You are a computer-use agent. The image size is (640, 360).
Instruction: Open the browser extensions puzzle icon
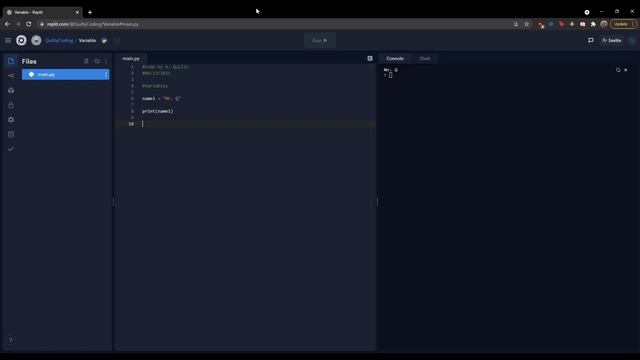click(x=593, y=24)
